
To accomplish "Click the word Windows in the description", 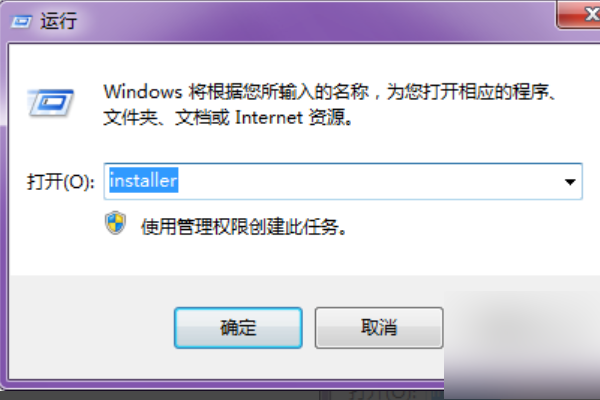I will click(x=143, y=92).
